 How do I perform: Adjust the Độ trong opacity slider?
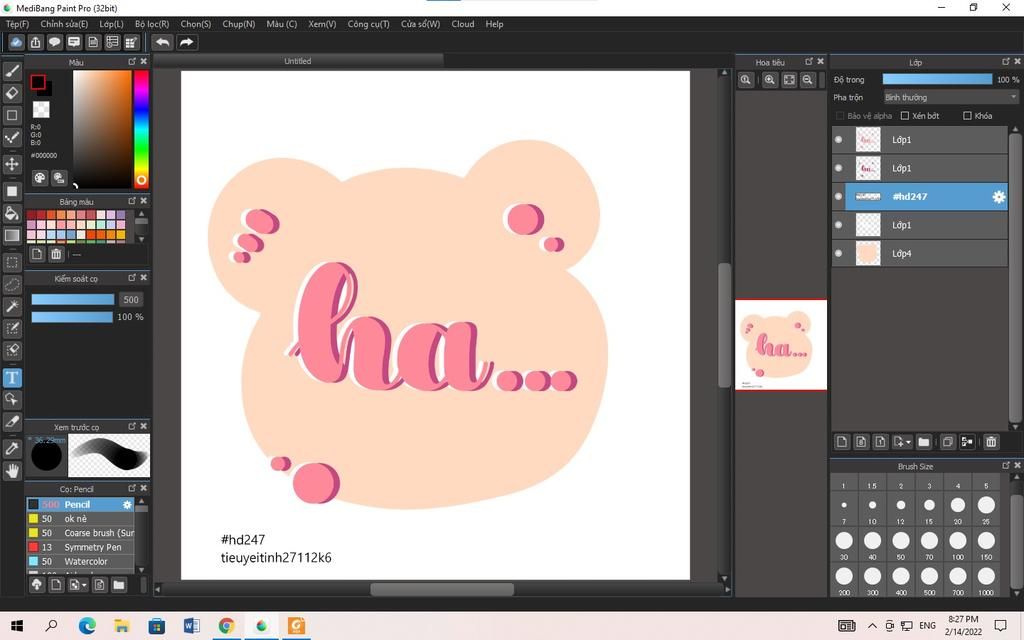(x=937, y=79)
